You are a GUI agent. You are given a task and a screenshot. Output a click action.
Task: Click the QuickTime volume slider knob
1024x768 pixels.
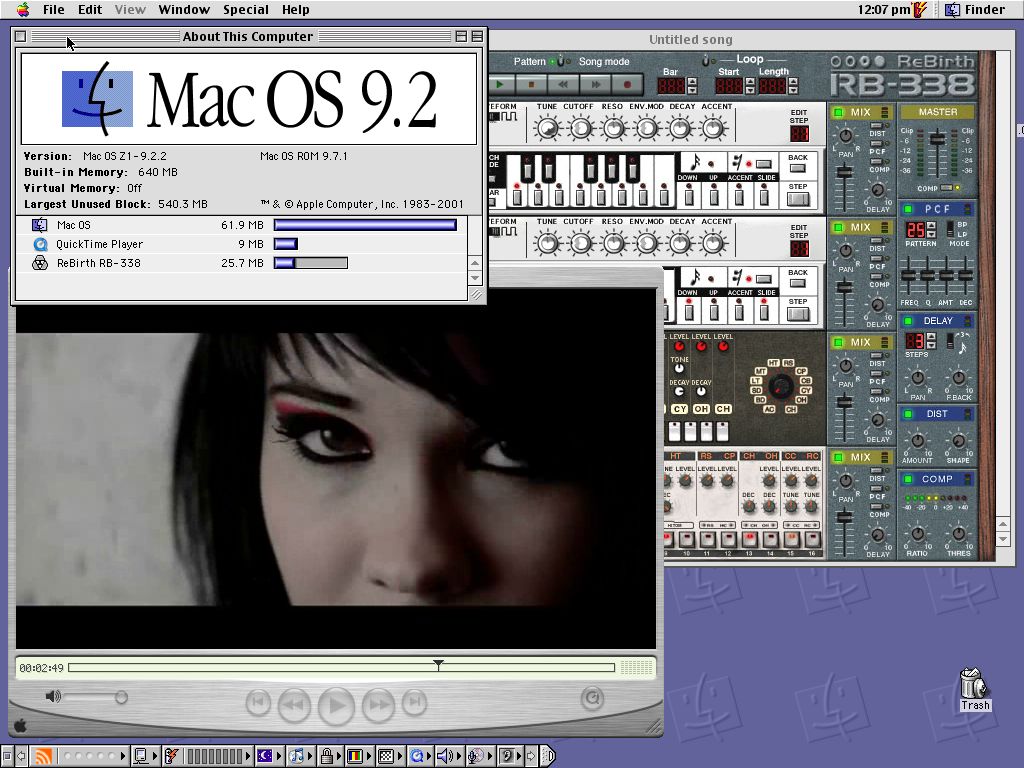pos(121,697)
